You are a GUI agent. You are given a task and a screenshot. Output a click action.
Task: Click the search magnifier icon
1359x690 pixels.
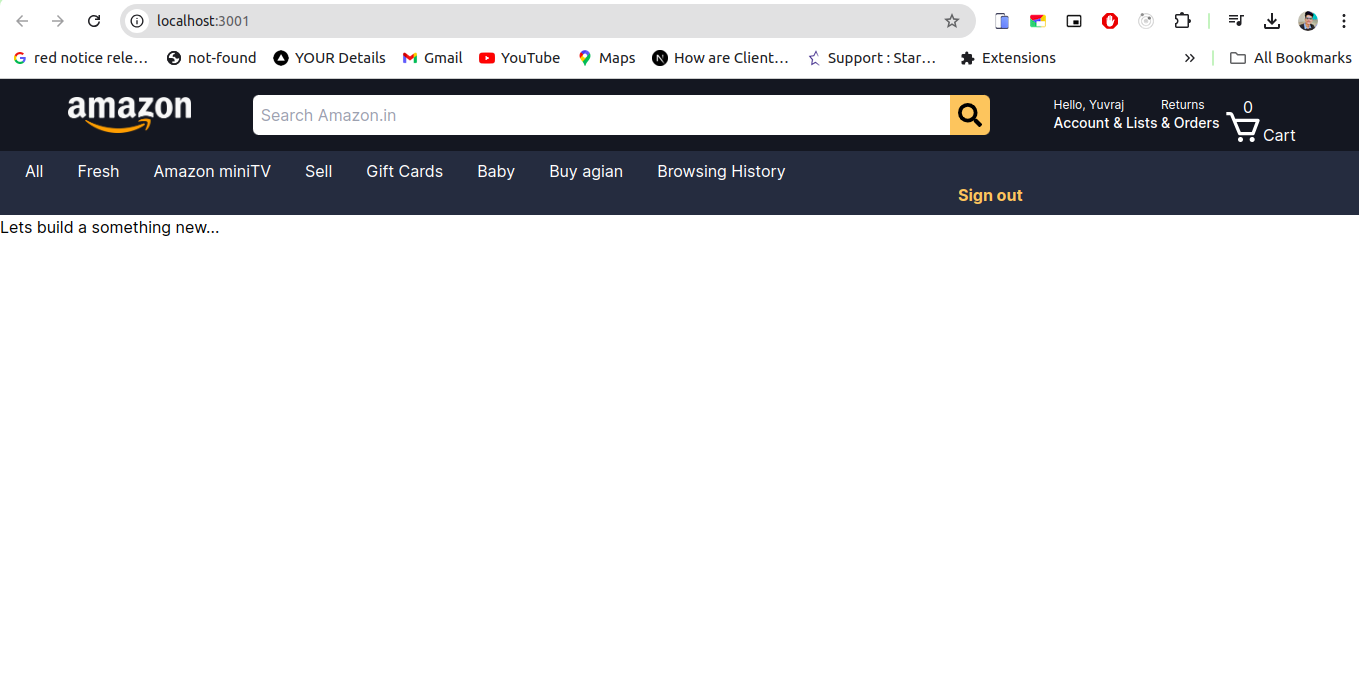(968, 114)
